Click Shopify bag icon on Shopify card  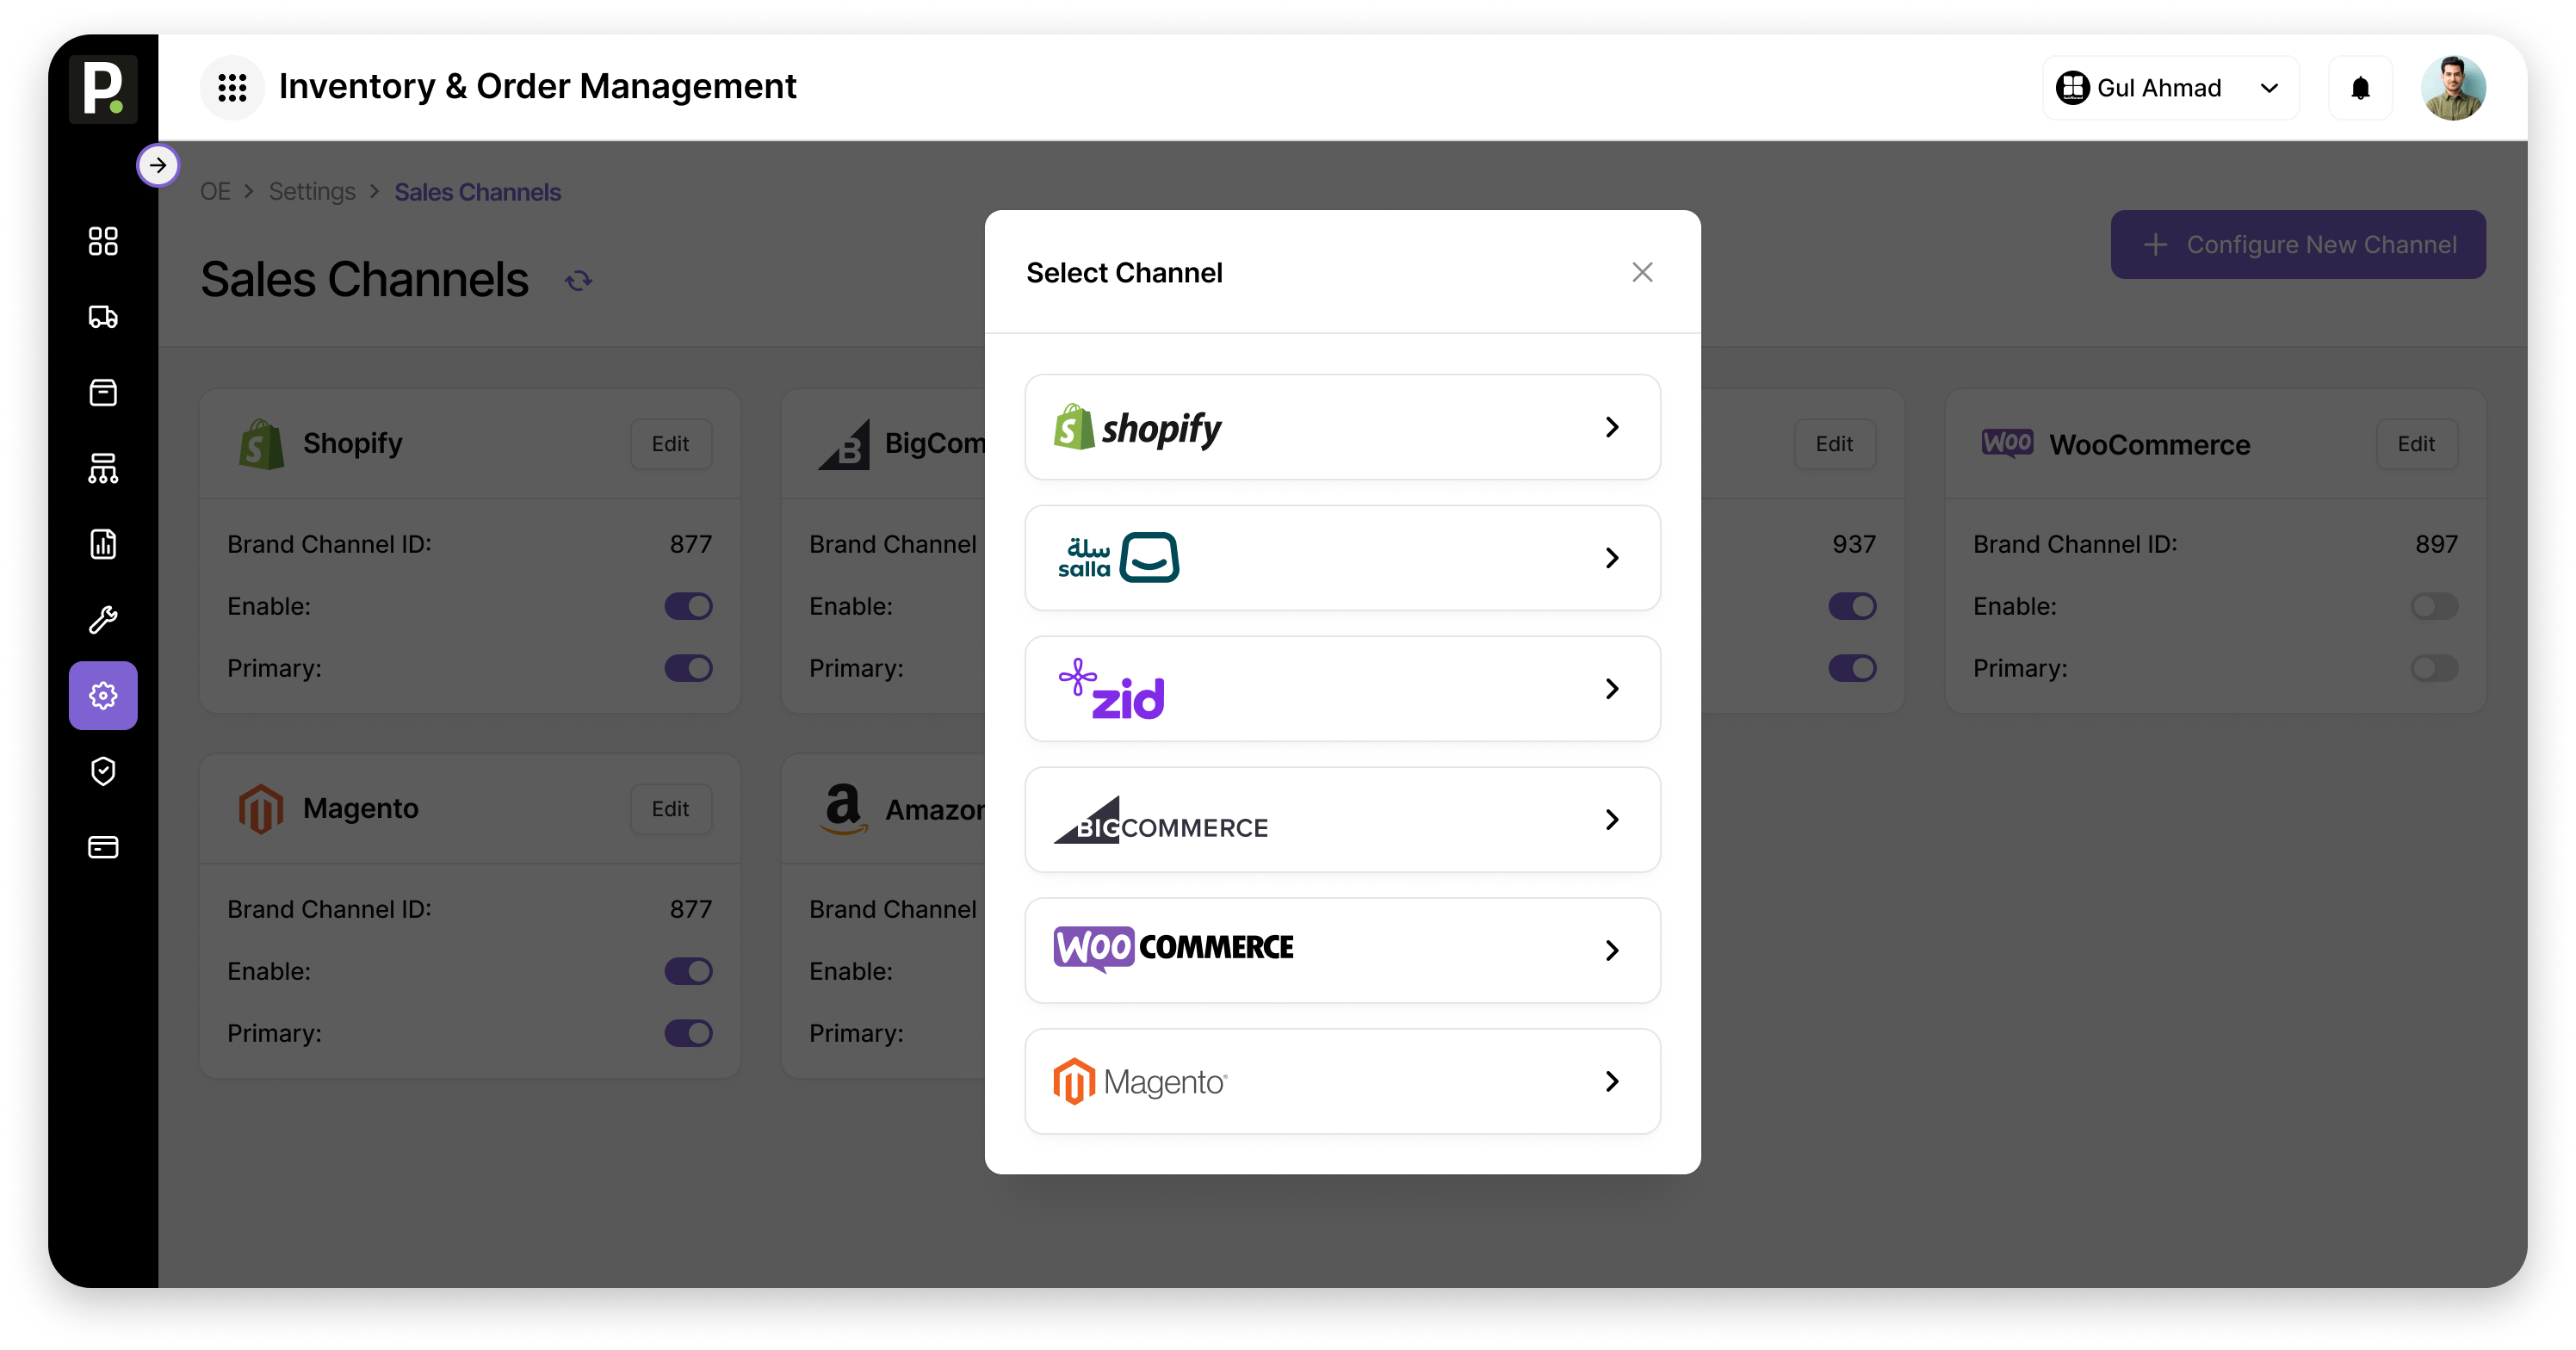261,443
